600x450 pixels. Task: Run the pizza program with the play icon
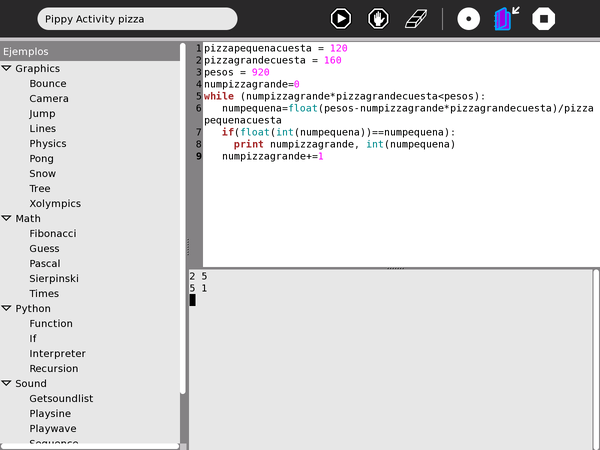[x=341, y=18]
